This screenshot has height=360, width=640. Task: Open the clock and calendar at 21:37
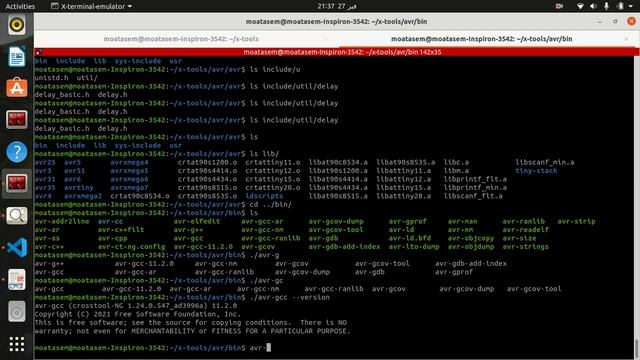click(x=337, y=6)
